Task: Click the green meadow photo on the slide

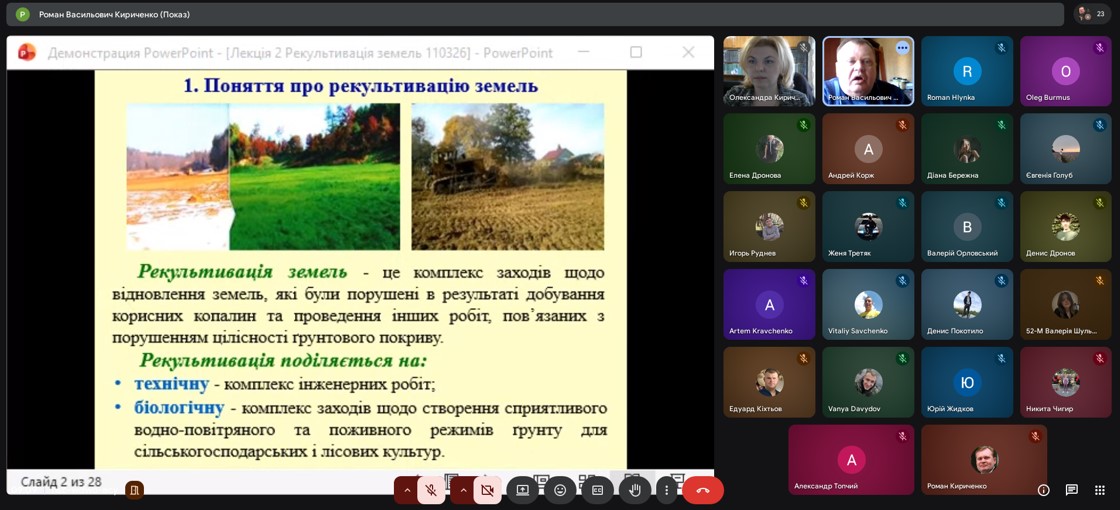Action: pos(264,176)
